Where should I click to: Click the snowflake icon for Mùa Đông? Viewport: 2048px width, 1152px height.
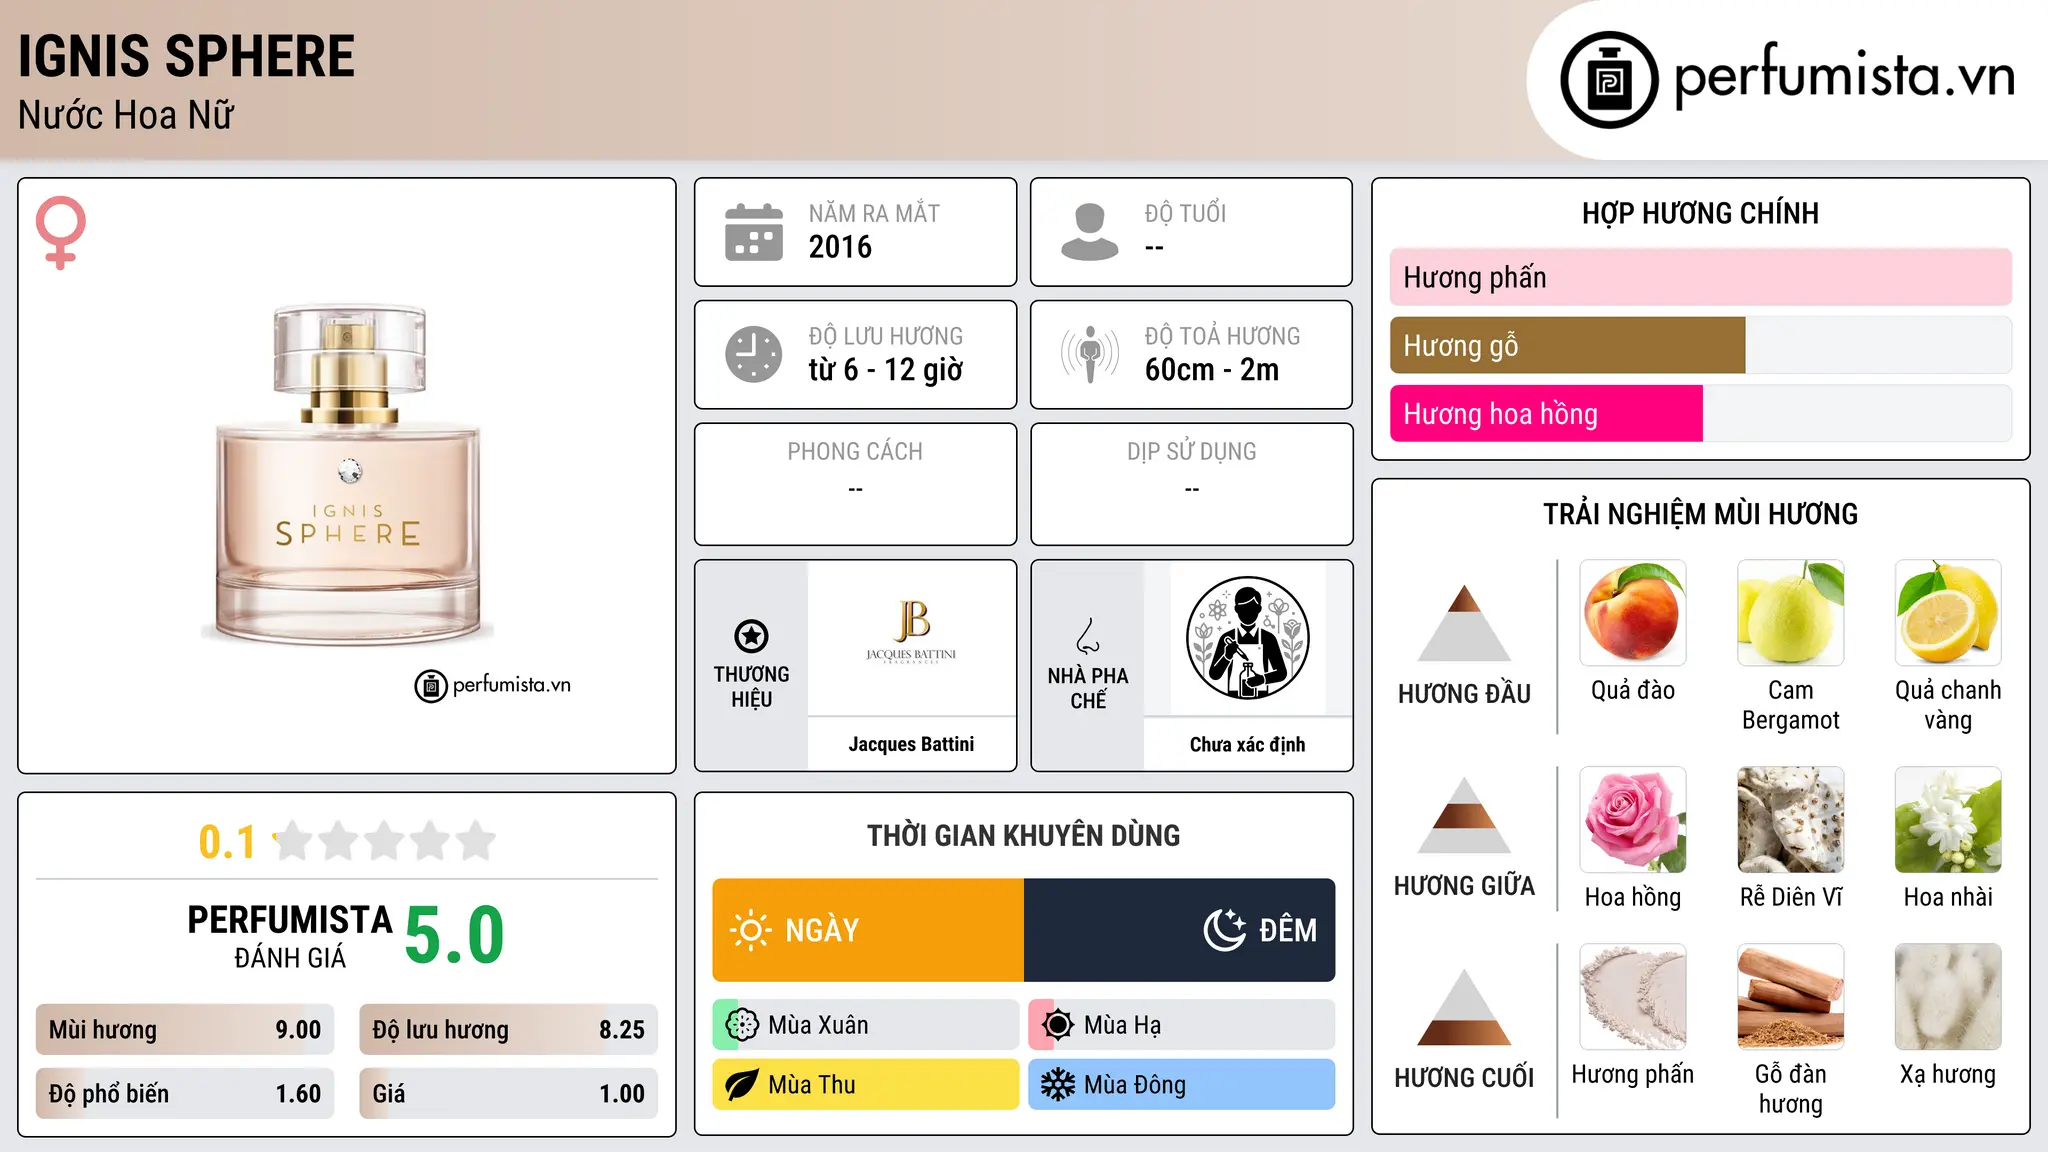tap(1058, 1085)
